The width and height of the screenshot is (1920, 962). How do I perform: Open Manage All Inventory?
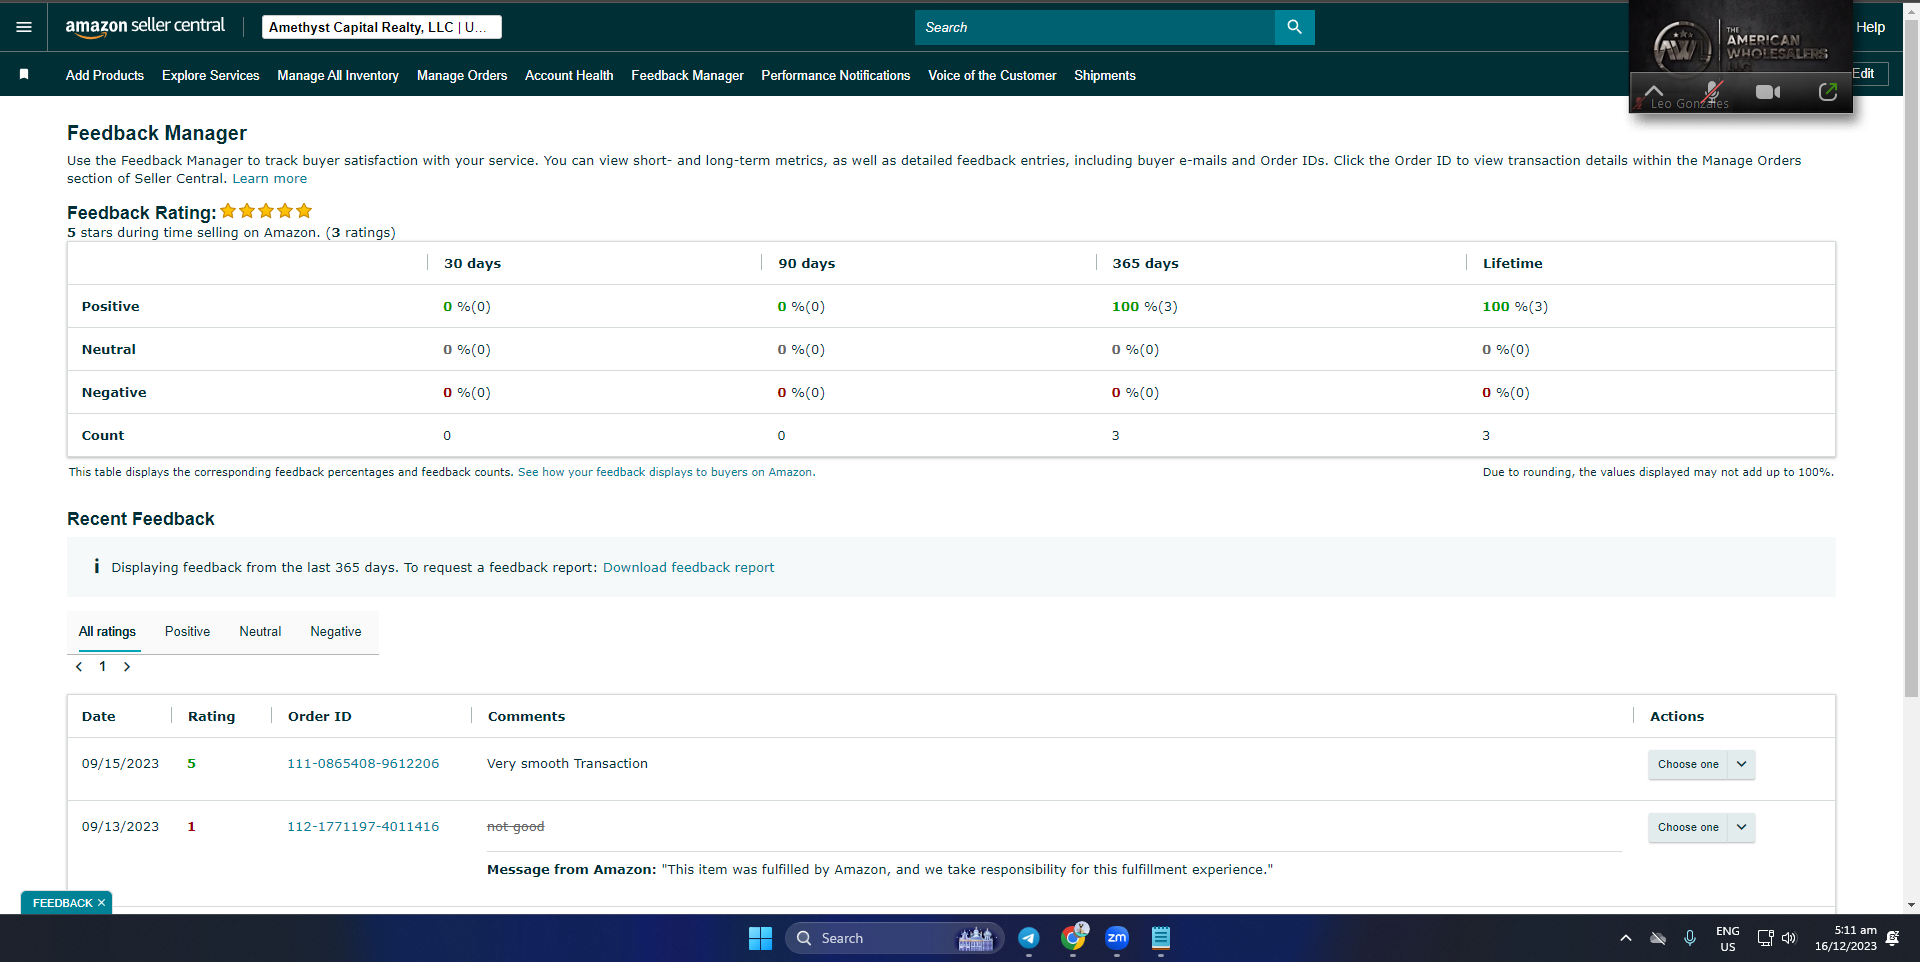click(338, 75)
